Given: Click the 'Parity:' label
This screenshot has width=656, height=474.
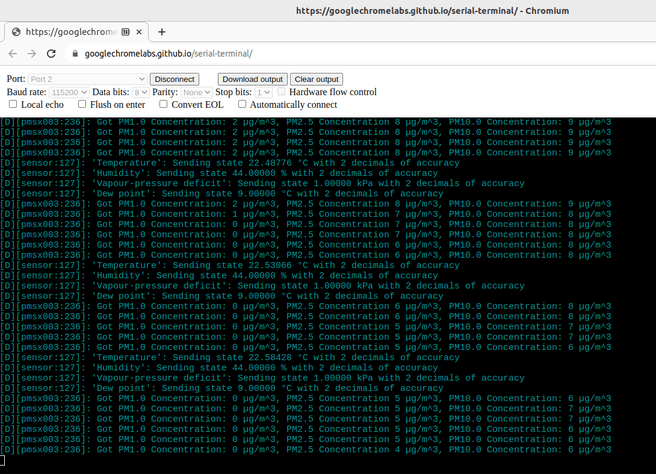Looking at the screenshot, I should point(165,92).
